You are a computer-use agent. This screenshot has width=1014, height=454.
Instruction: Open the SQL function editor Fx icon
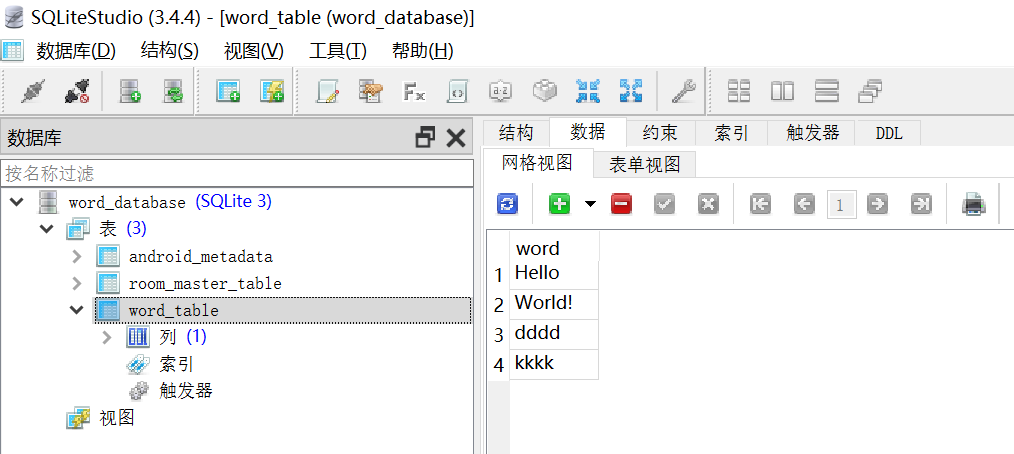coord(414,92)
